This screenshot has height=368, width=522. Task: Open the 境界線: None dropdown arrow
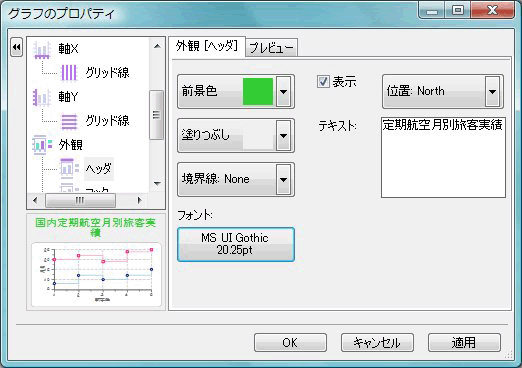click(284, 179)
